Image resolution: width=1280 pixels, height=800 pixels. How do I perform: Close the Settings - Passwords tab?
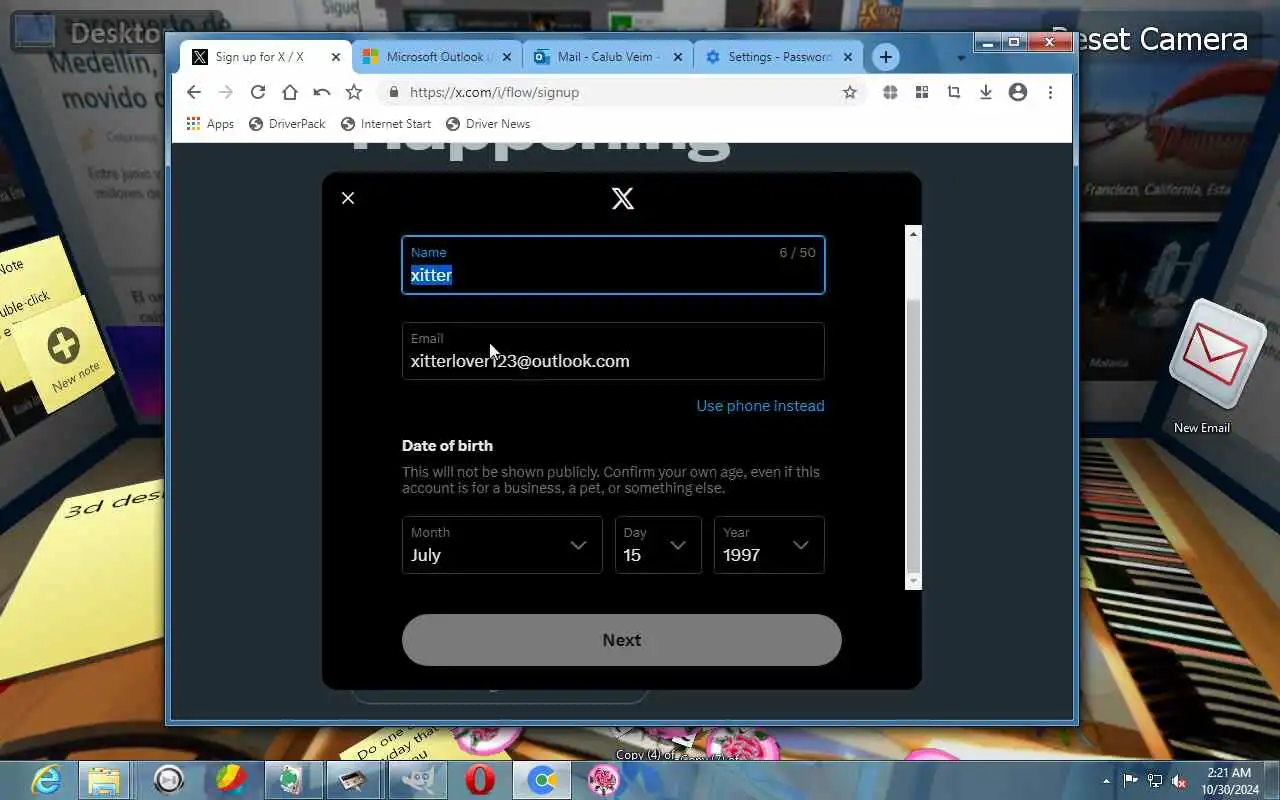tap(849, 57)
